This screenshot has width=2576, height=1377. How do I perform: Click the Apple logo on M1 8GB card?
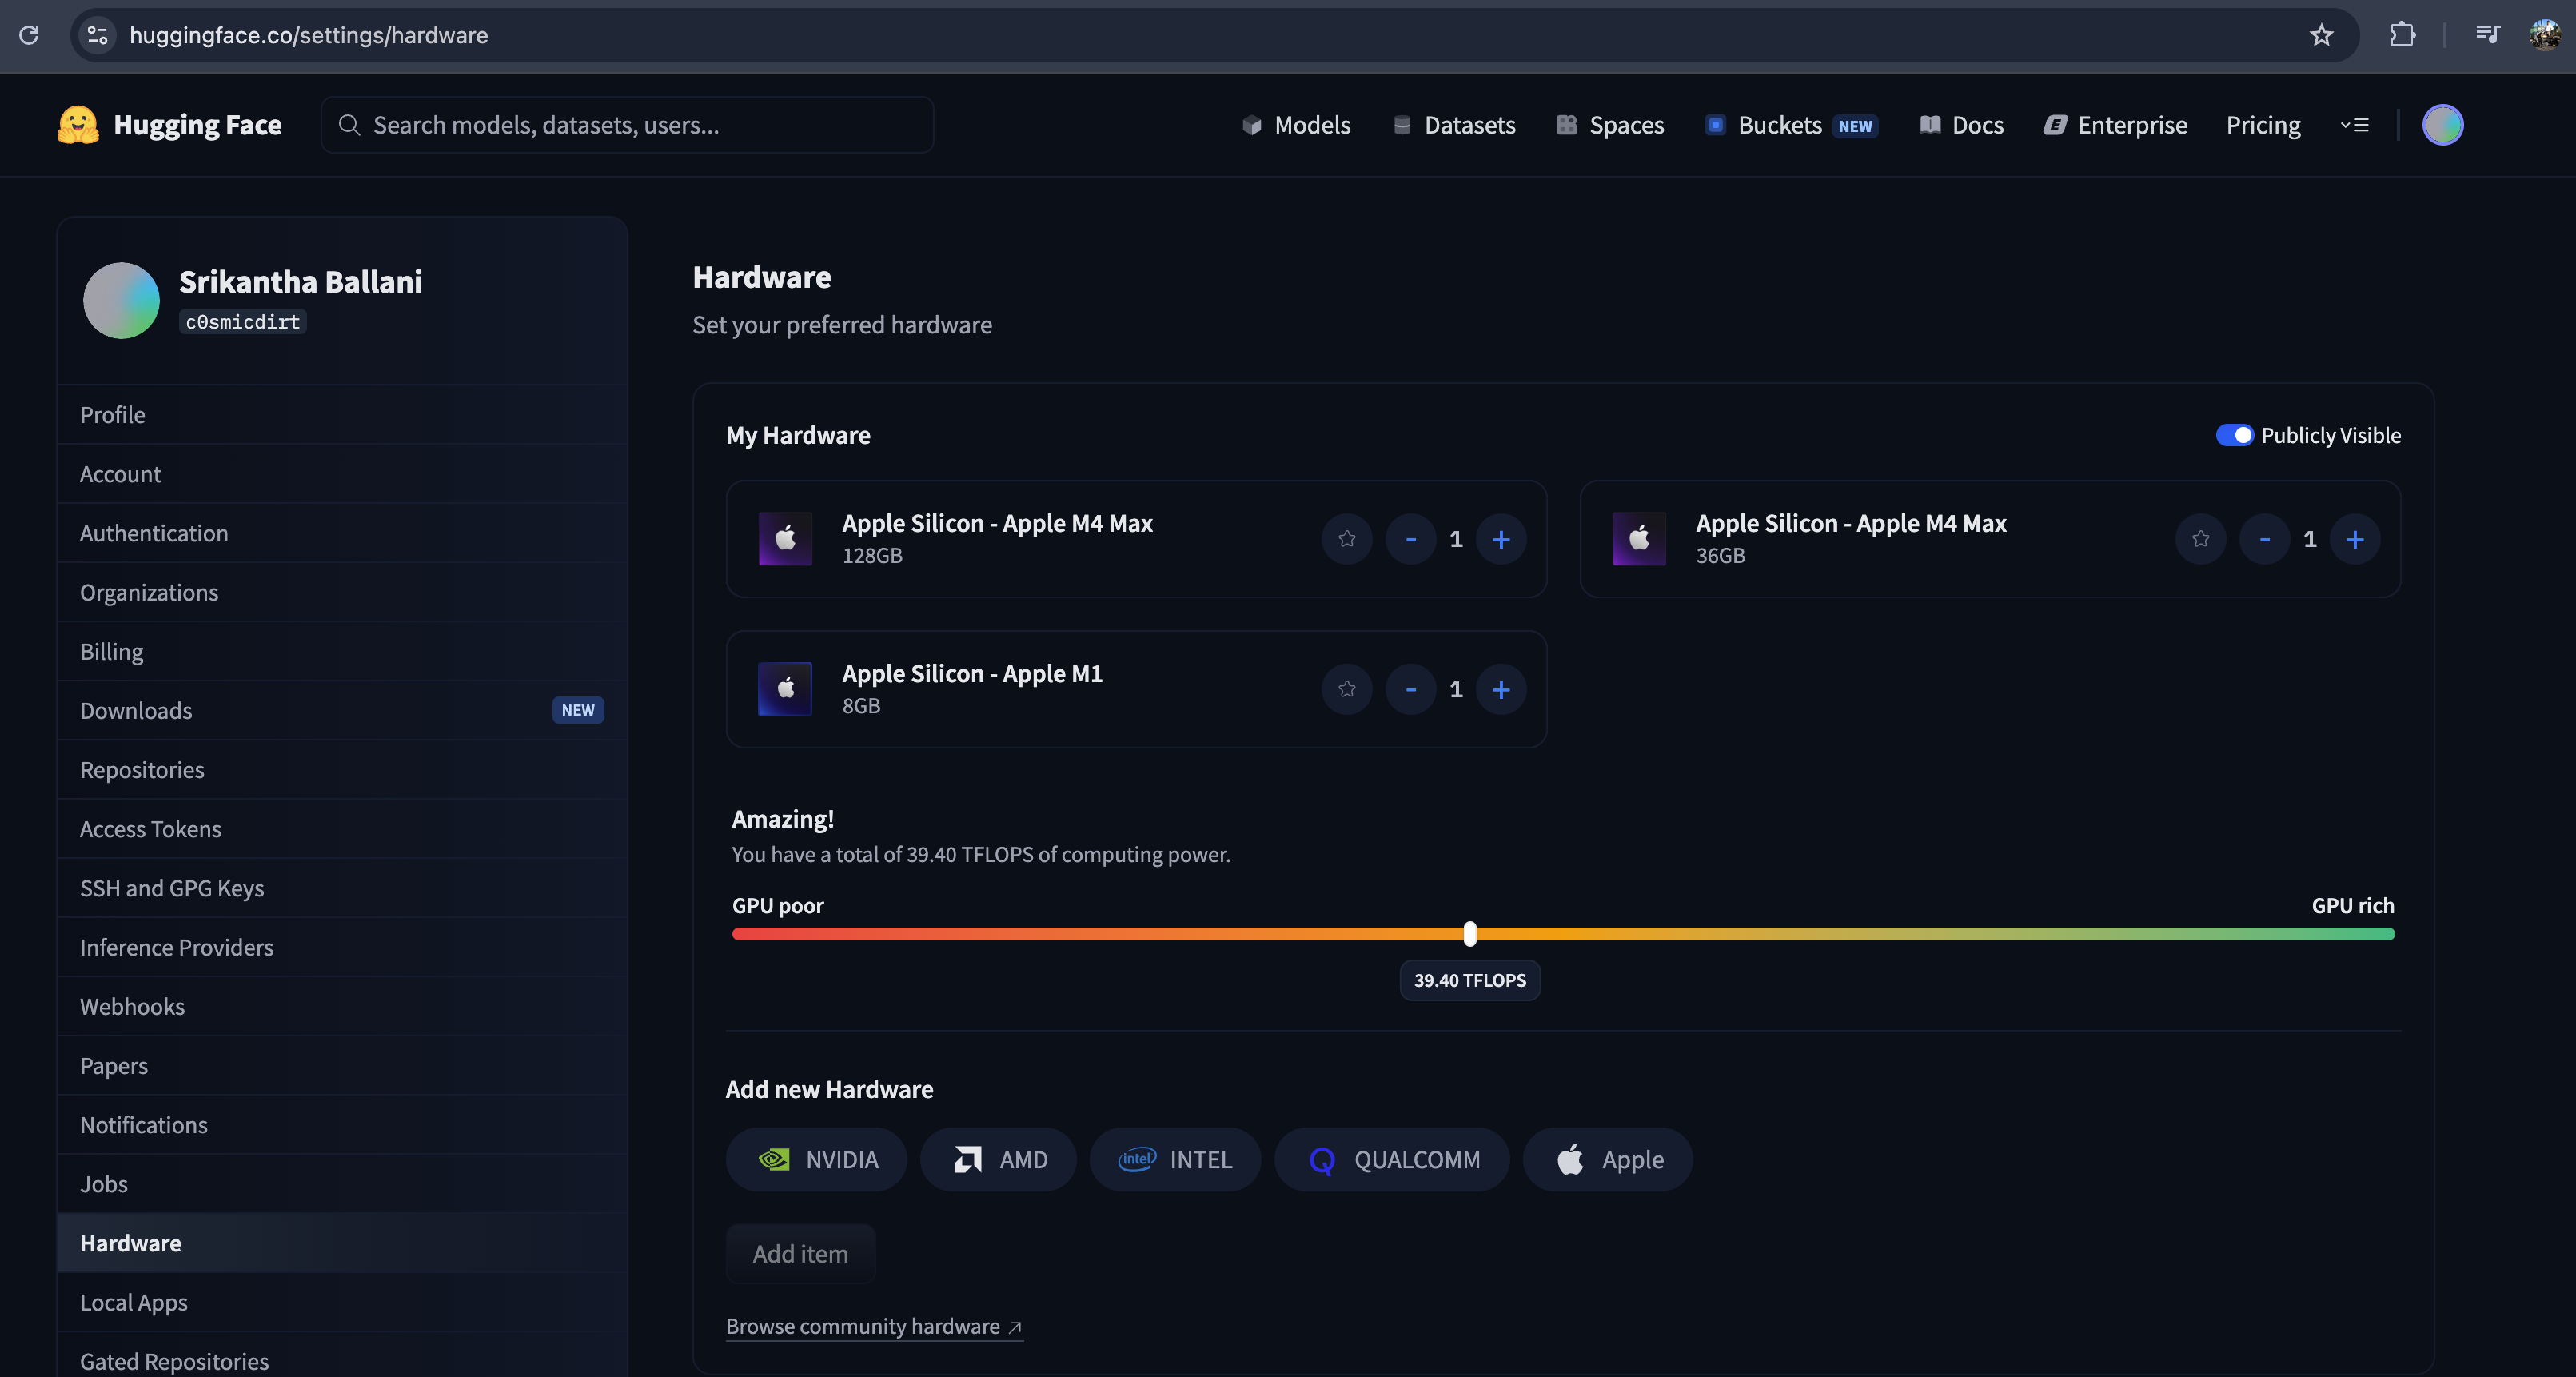[x=785, y=689]
